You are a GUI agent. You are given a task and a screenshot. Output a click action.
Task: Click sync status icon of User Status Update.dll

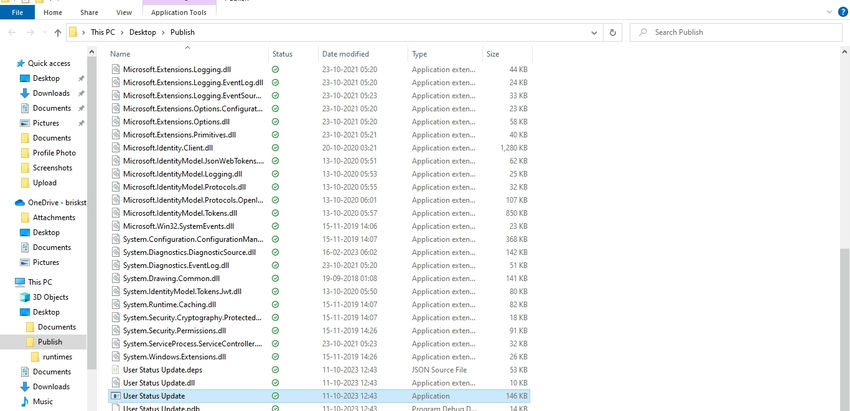(x=275, y=383)
